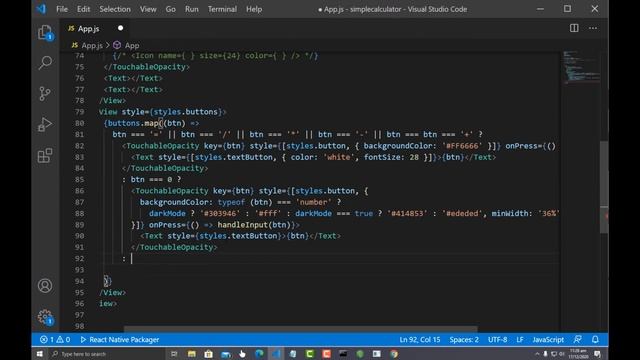Open the Manage gear icon

pyautogui.click(x=45, y=317)
